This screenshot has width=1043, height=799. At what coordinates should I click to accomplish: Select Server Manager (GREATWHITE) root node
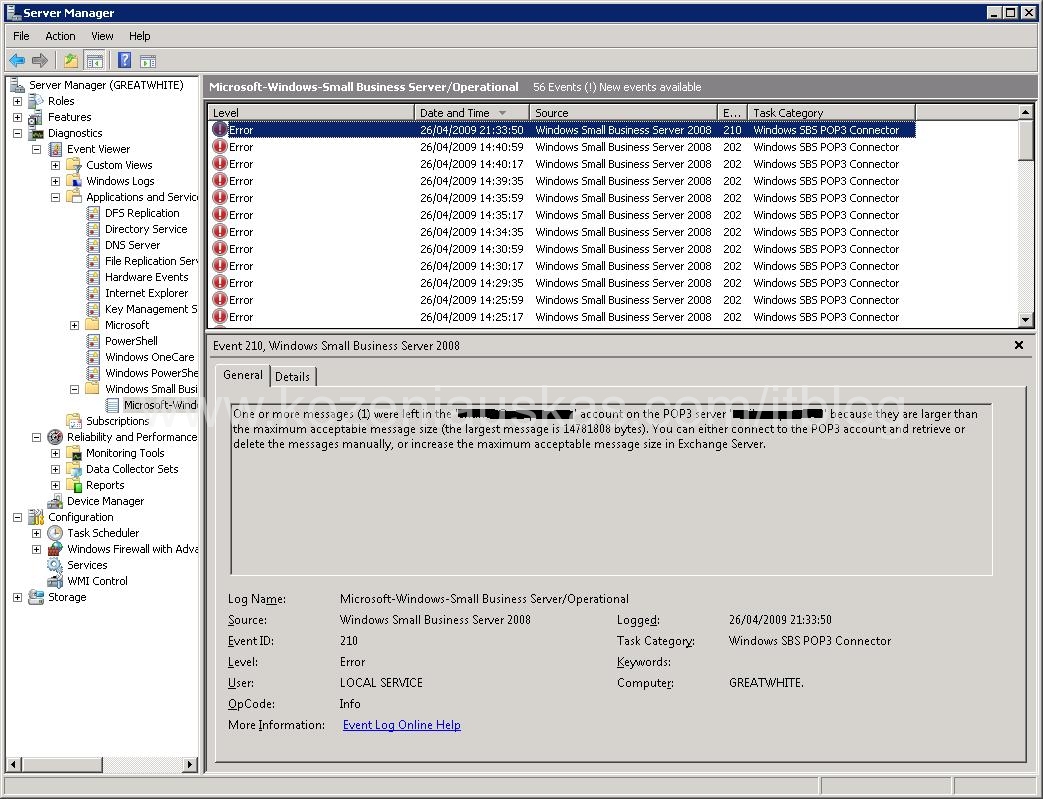point(106,85)
